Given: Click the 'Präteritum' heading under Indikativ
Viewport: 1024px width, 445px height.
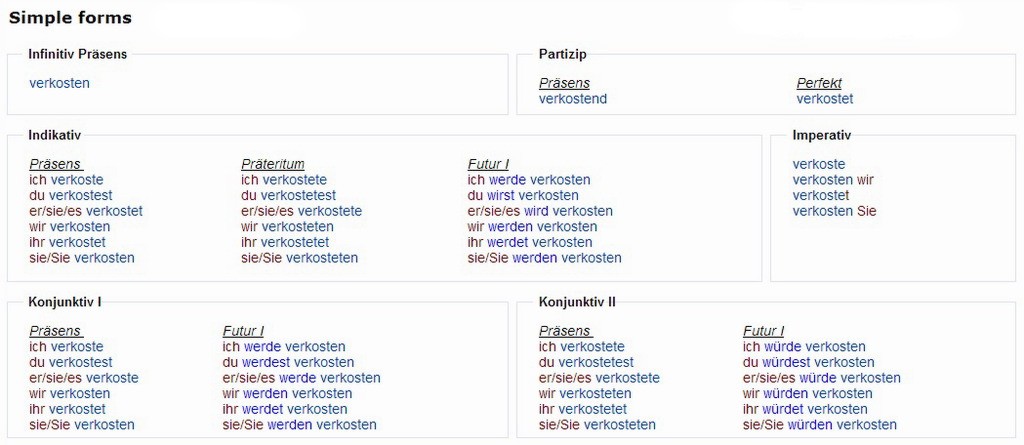Looking at the screenshot, I should [x=273, y=164].
